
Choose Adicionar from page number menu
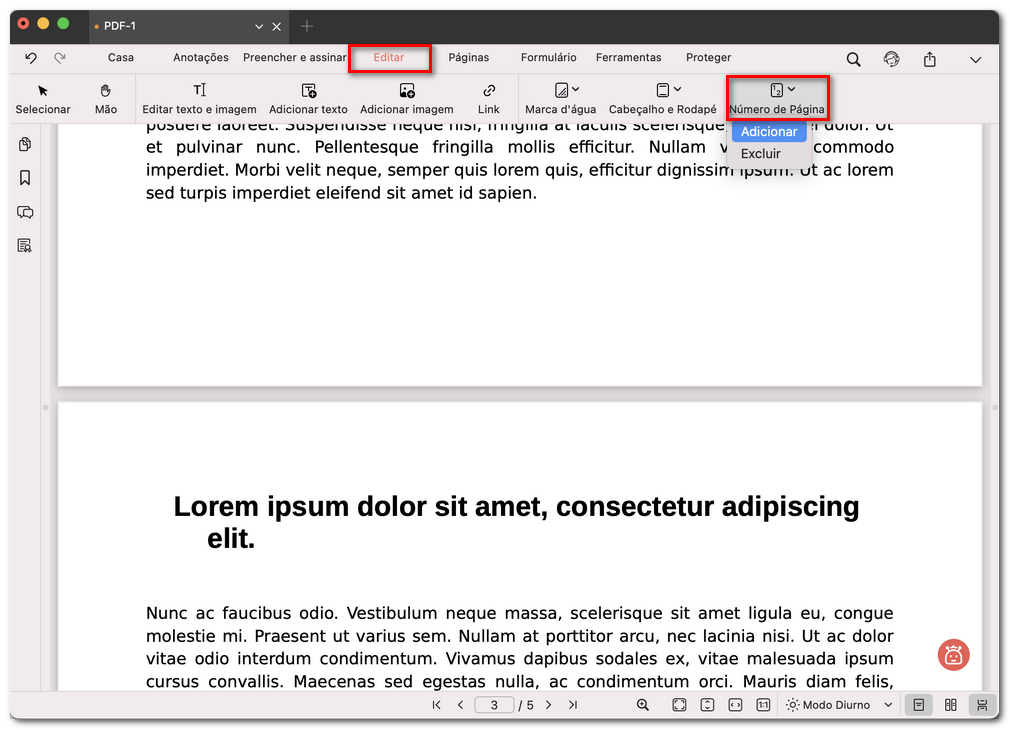click(769, 132)
